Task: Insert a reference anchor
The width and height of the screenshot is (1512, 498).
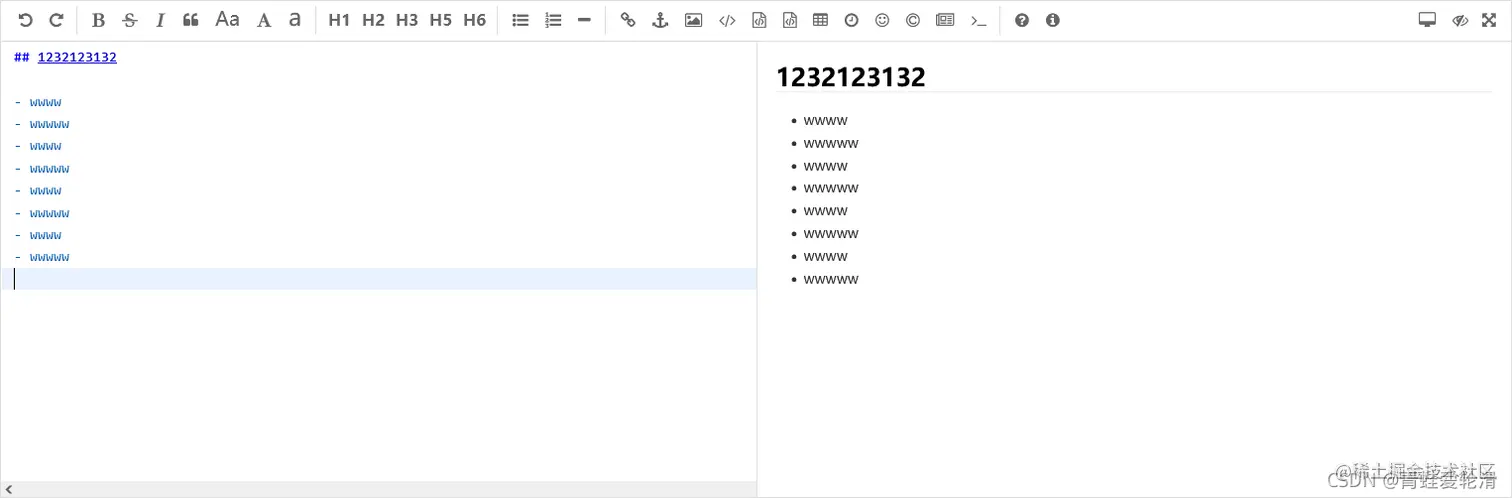Action: coord(660,20)
